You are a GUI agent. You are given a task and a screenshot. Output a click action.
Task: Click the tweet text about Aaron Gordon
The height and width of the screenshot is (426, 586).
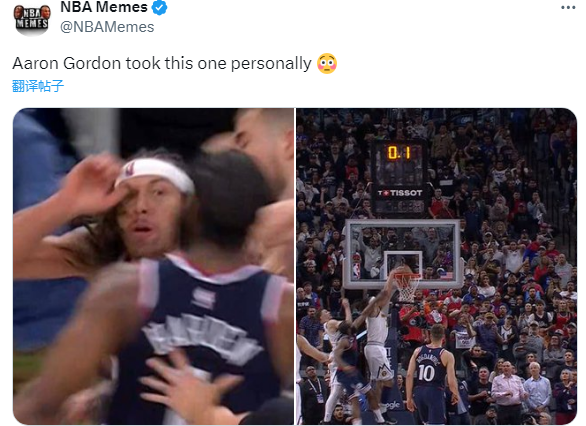point(162,63)
